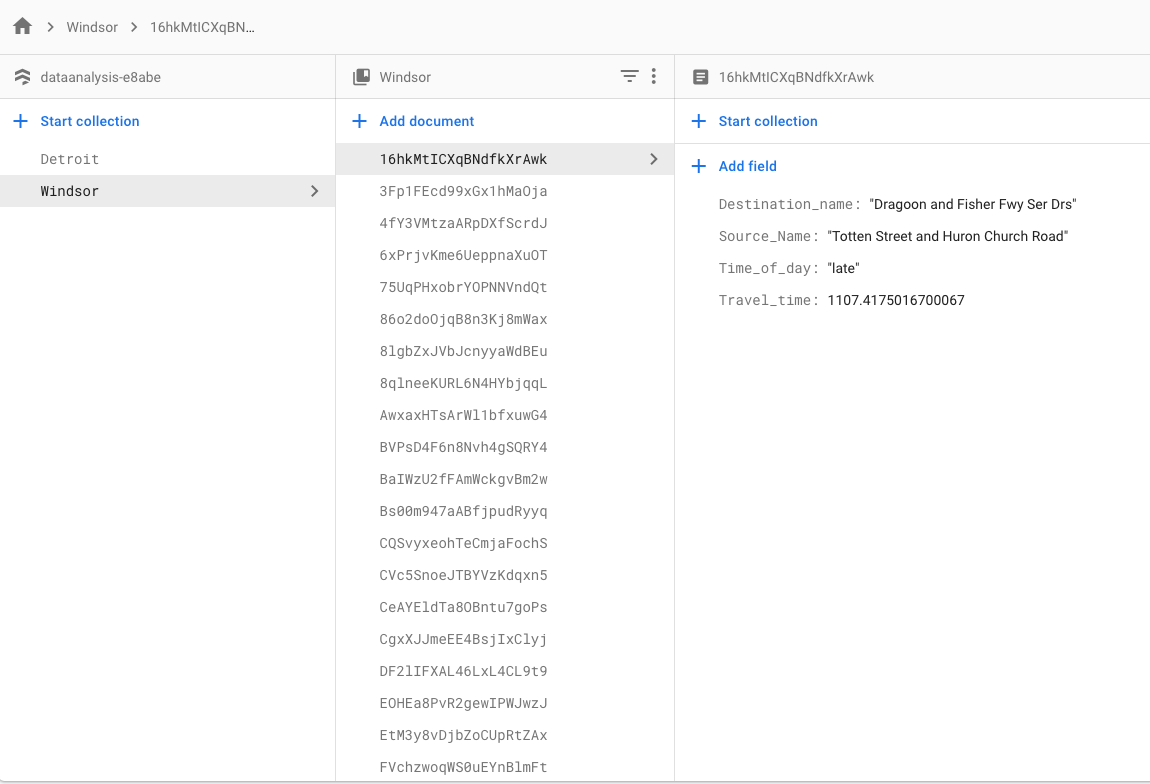
Task: Click the home icon in breadcrumb
Action: click(23, 27)
